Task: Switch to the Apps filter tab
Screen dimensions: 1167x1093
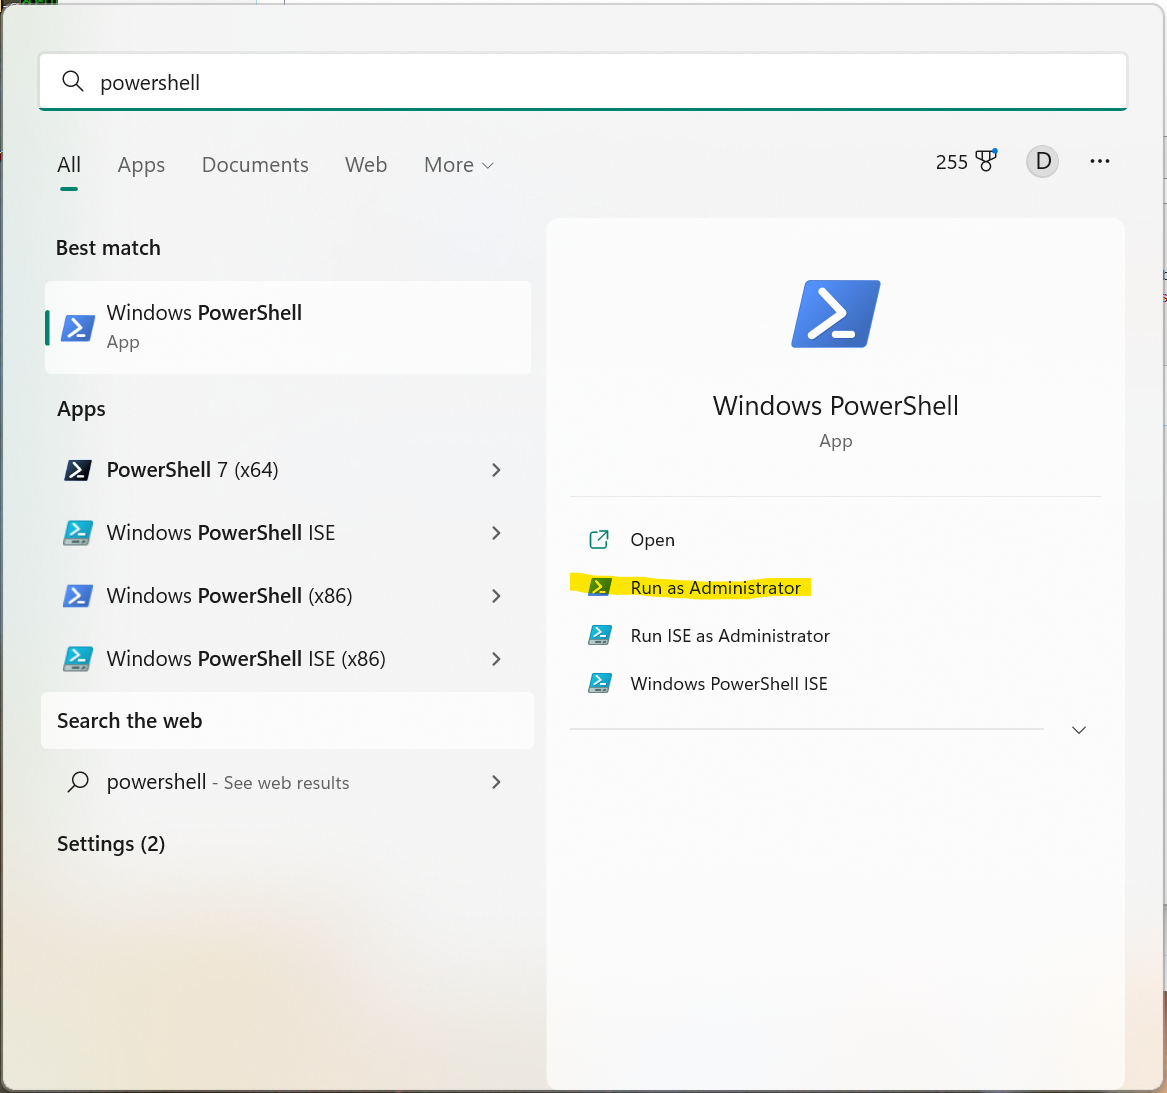Action: [x=141, y=165]
